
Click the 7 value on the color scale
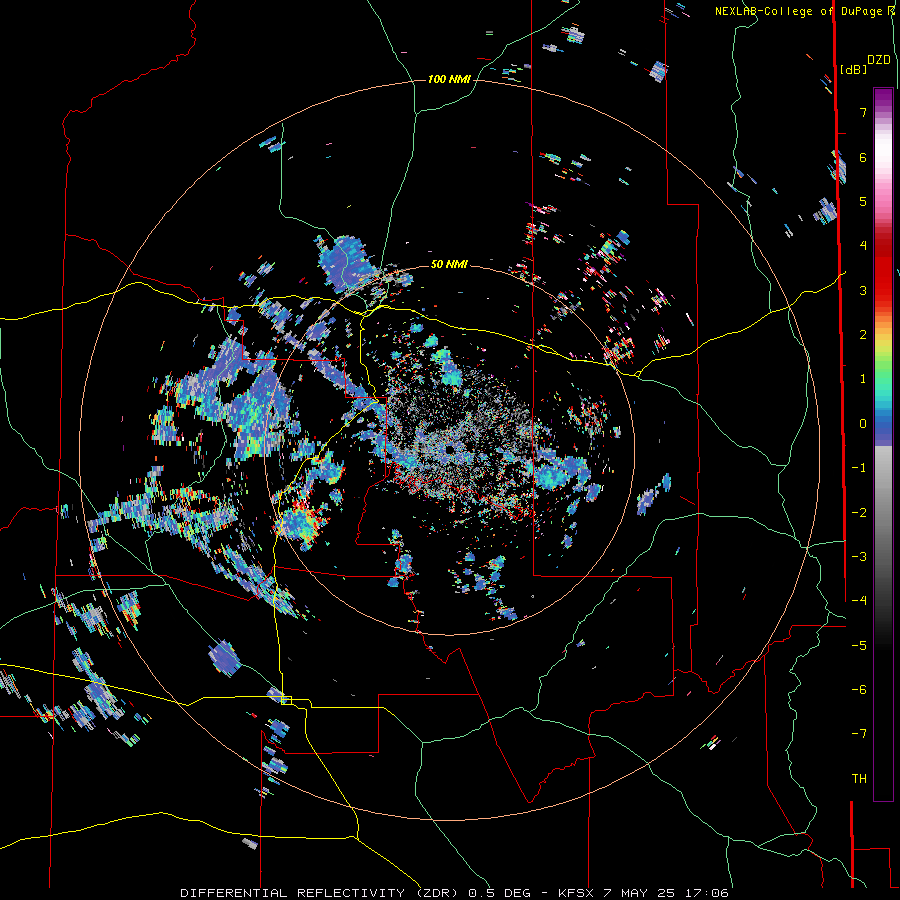(863, 112)
